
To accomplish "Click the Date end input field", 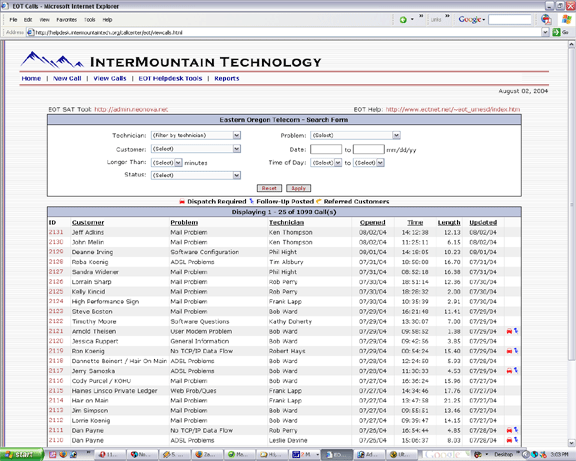I will (369, 149).
